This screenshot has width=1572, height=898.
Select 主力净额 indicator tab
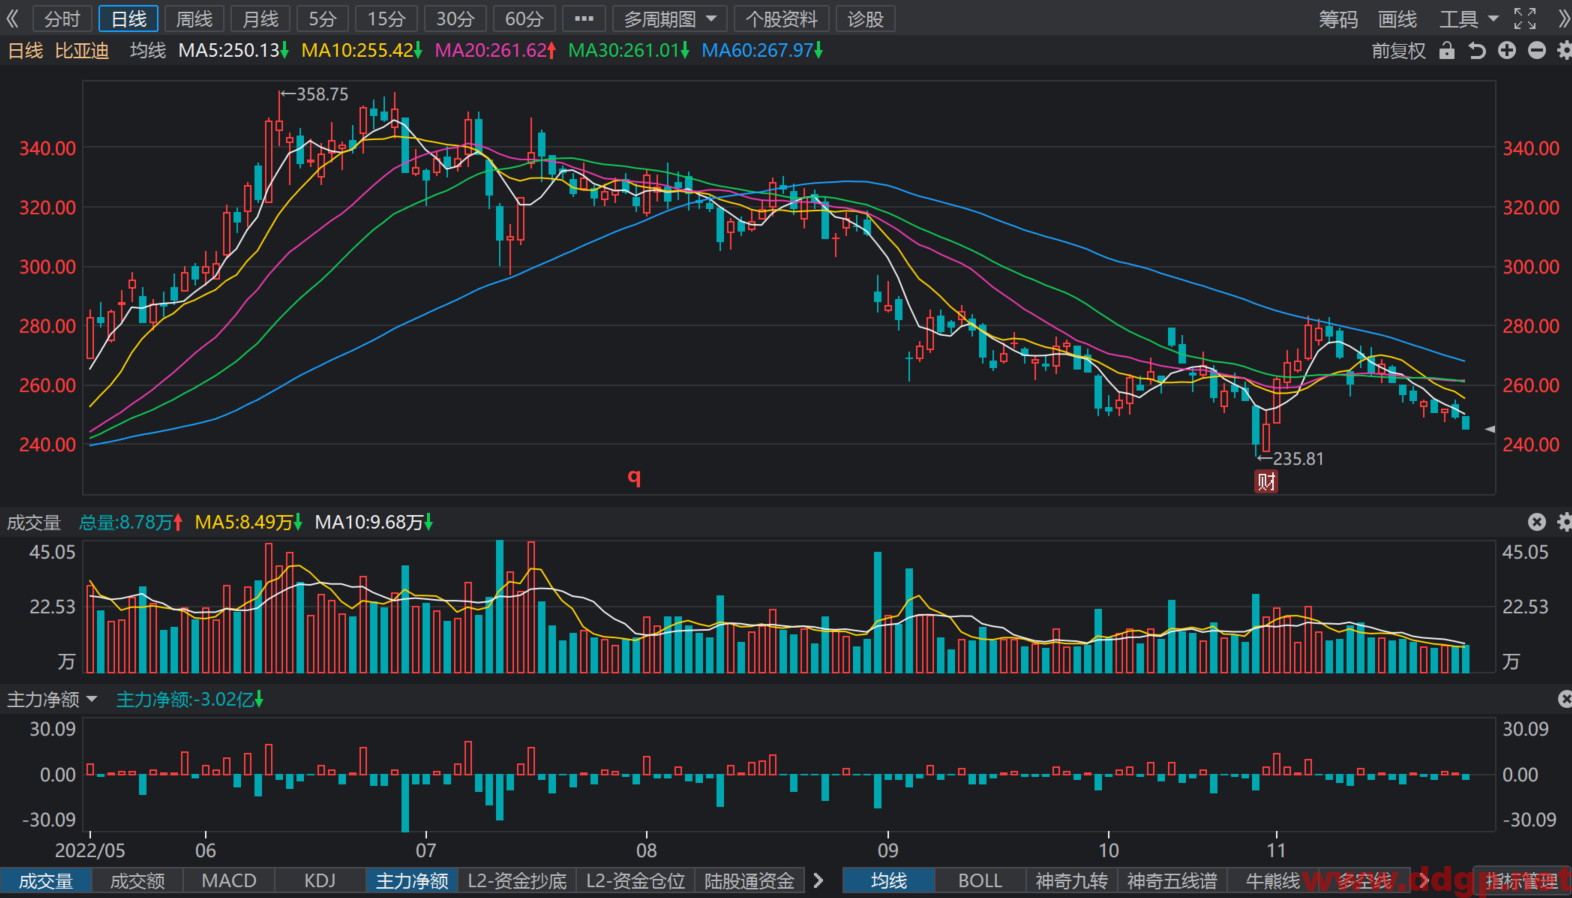click(x=412, y=881)
